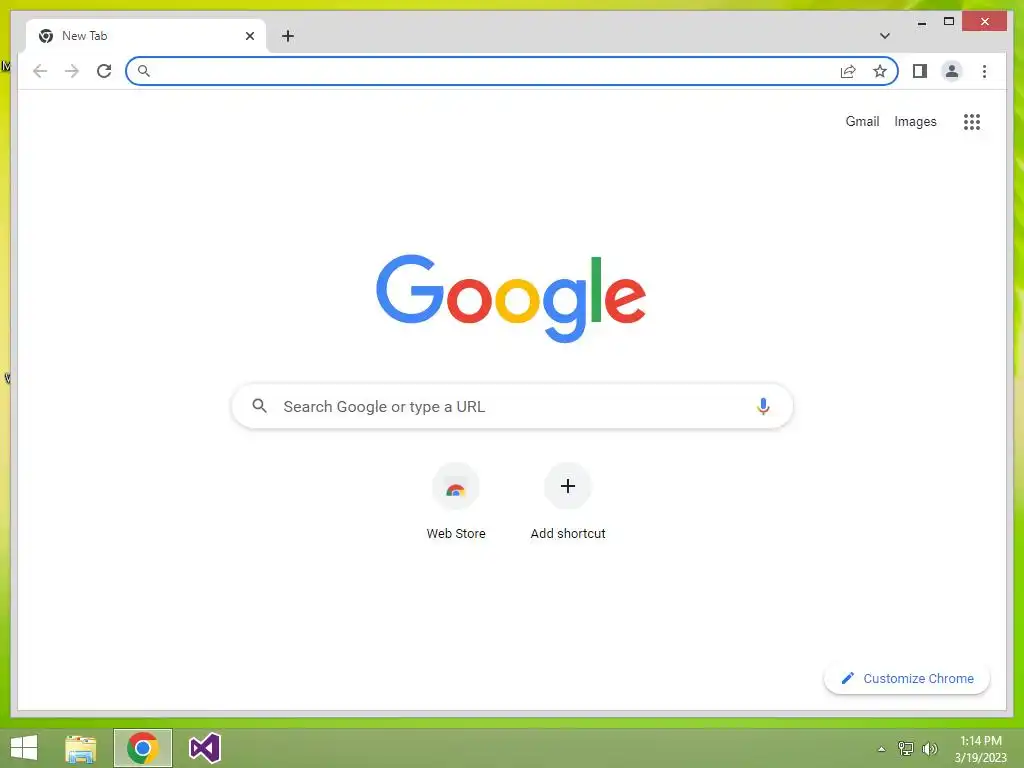Open a new tab with the plus button
Screen dimensions: 1024x768
288,36
